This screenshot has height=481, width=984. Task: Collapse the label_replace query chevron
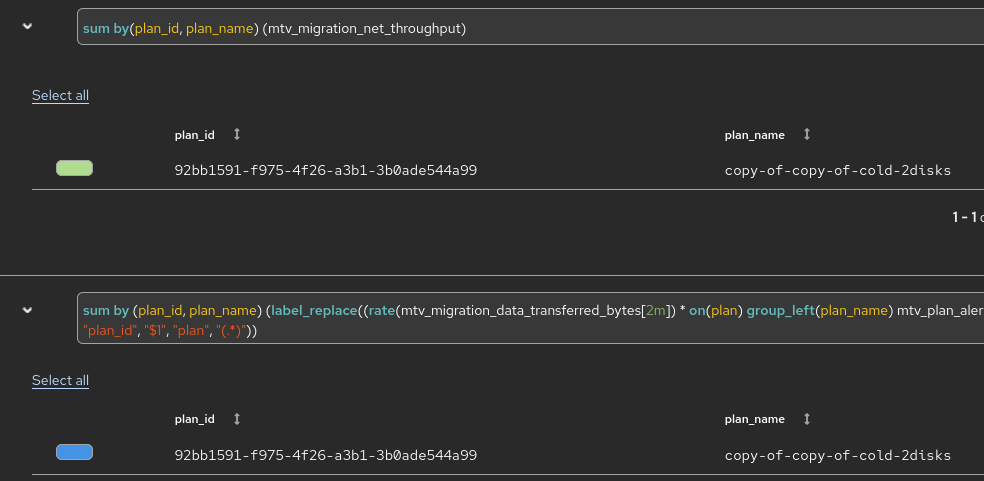tap(27, 310)
